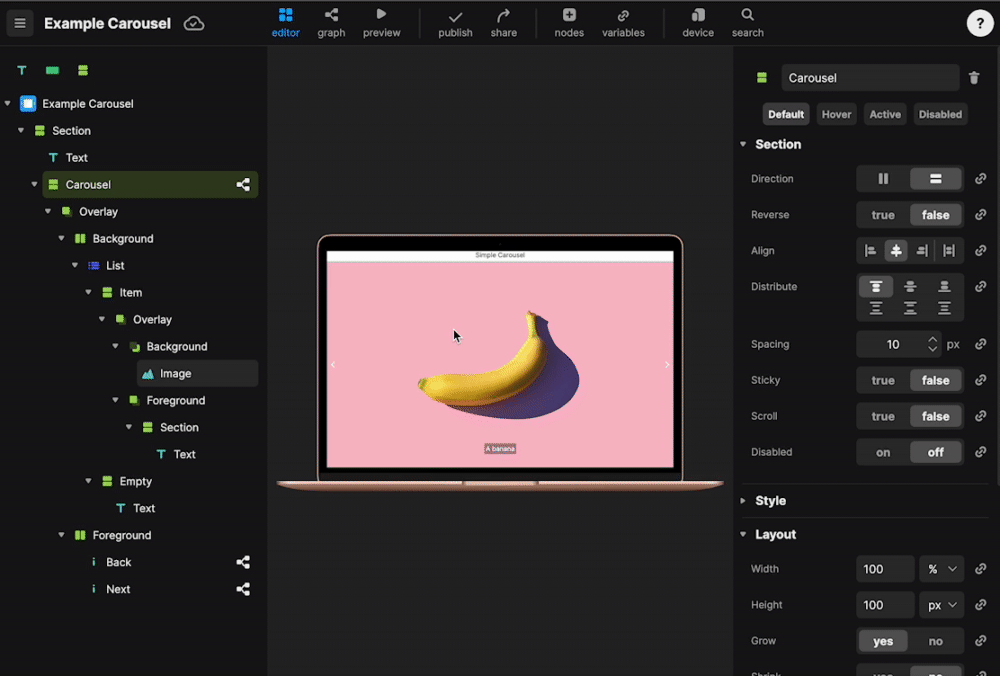Click the share icon on the Next layer
The width and height of the screenshot is (1000, 676).
tap(243, 589)
